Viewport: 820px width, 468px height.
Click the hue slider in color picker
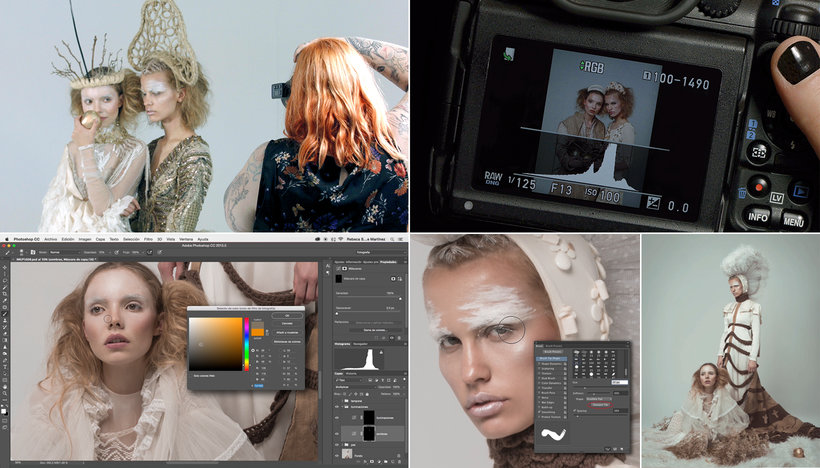[247, 344]
